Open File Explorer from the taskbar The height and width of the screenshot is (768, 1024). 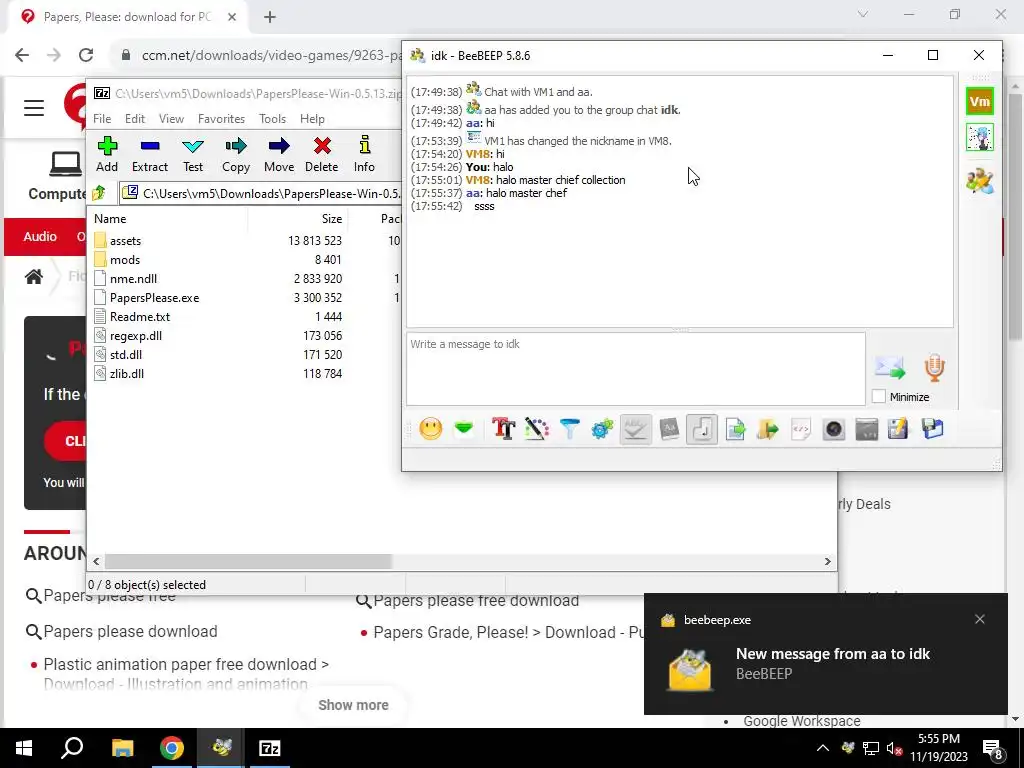pos(122,748)
